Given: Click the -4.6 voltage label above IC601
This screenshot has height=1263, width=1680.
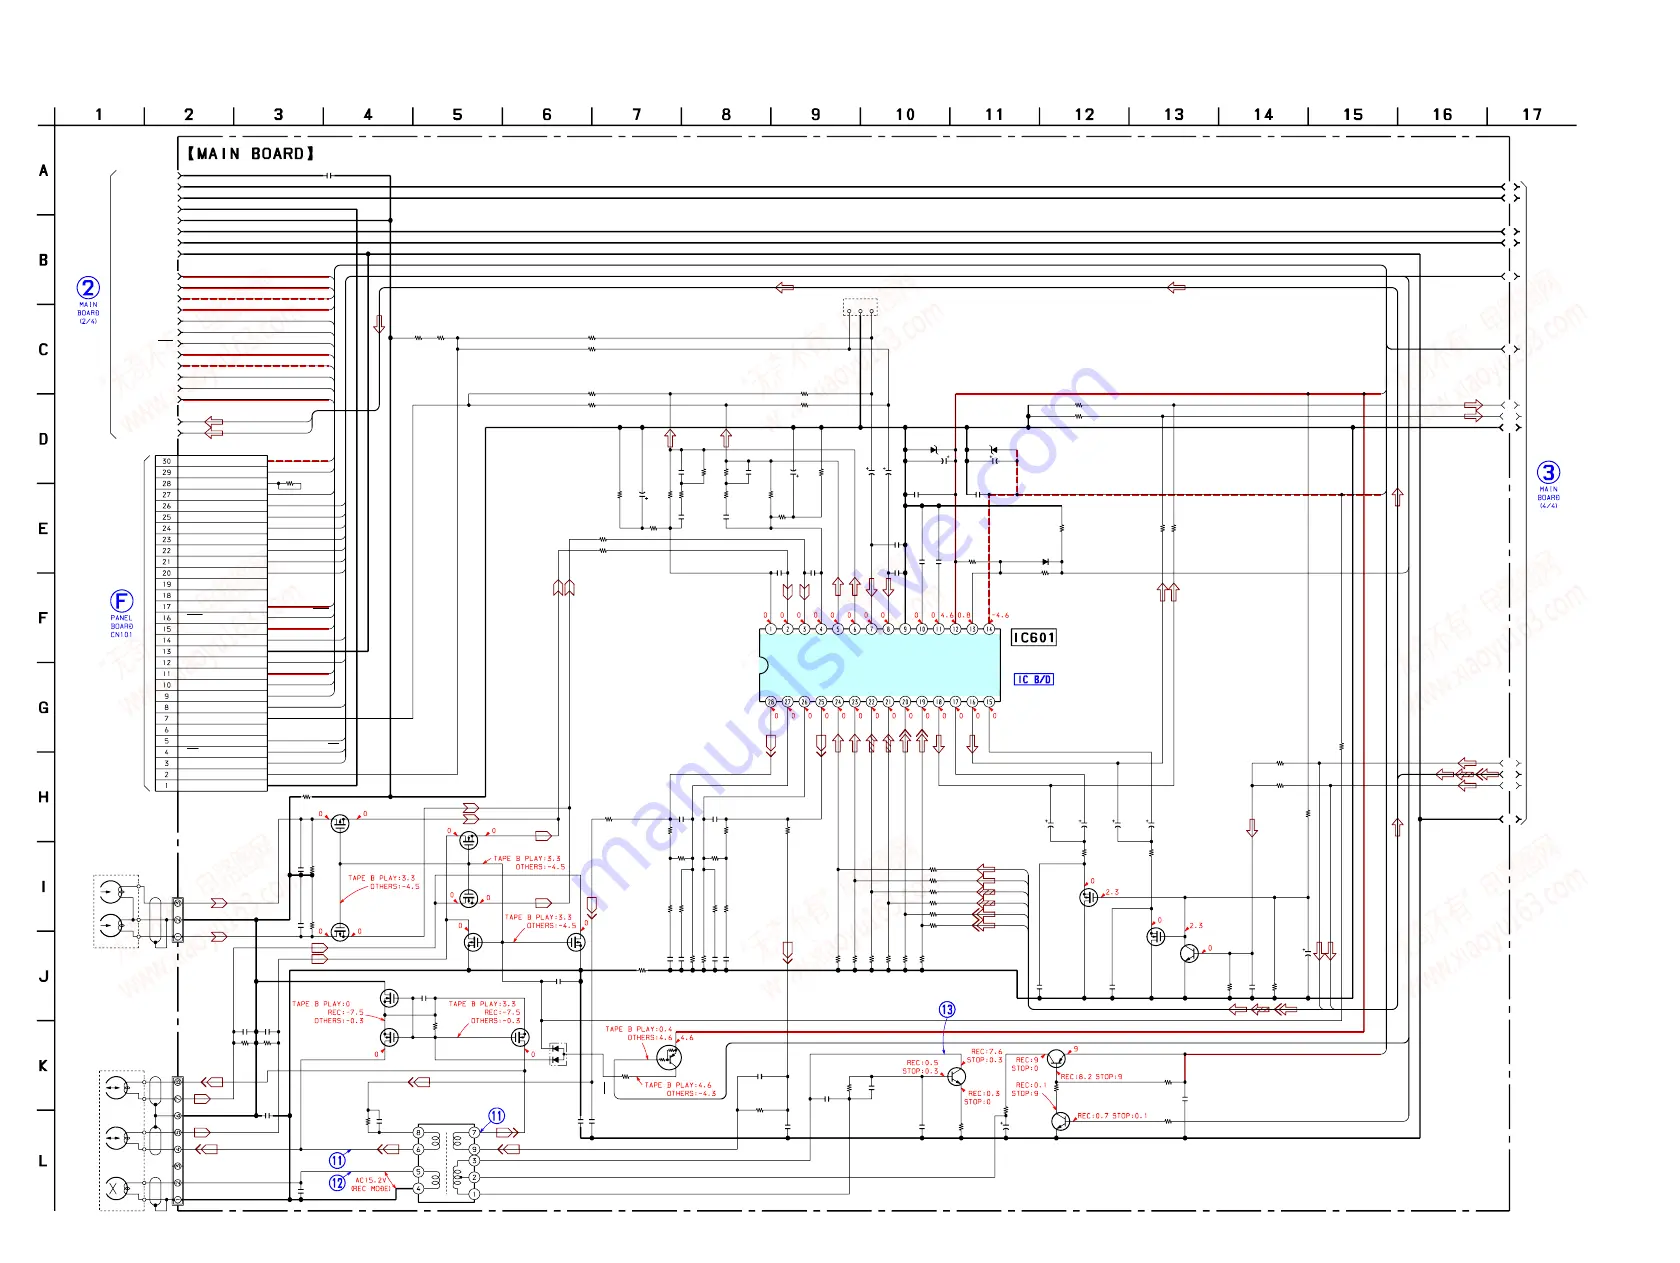Looking at the screenshot, I should point(1001,616).
